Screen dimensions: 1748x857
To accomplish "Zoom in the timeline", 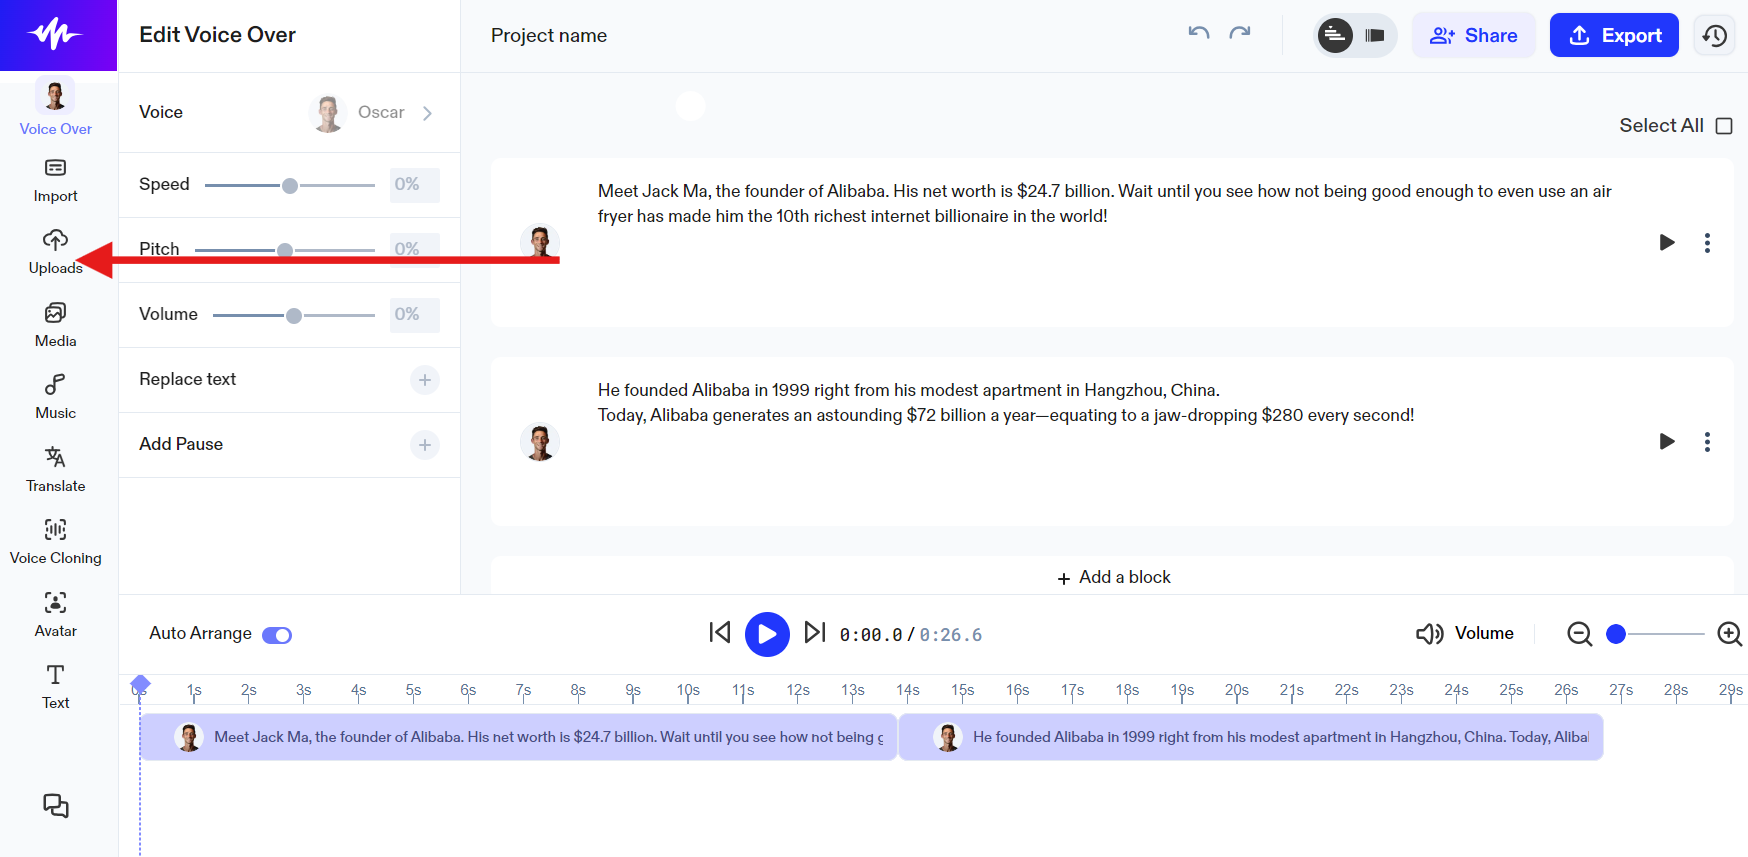I will pyautogui.click(x=1730, y=634).
